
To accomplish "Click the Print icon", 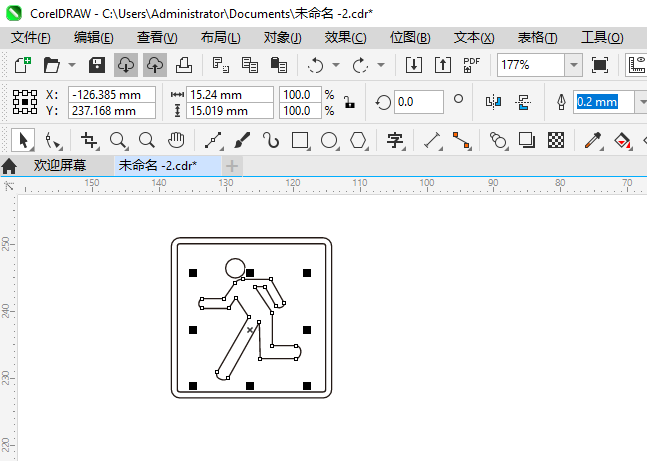I will click(184, 65).
